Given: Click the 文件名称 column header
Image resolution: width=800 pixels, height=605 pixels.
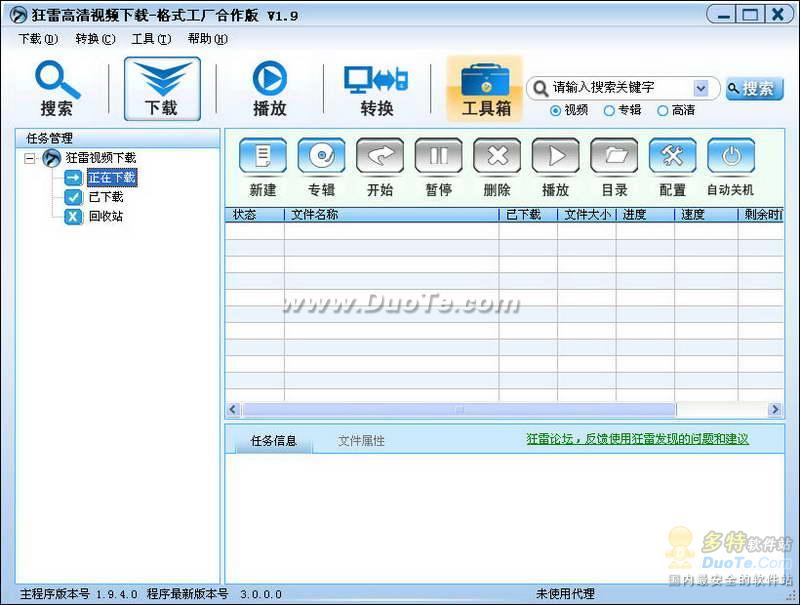Looking at the screenshot, I should 391,215.
